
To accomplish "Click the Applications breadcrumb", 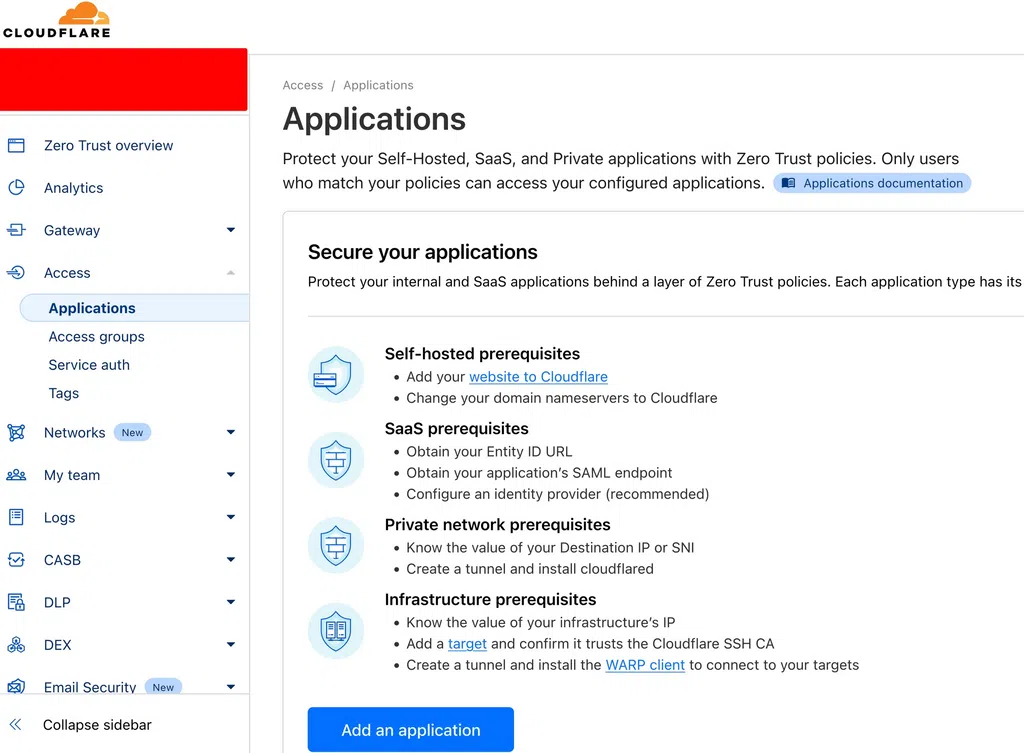I will click(378, 86).
